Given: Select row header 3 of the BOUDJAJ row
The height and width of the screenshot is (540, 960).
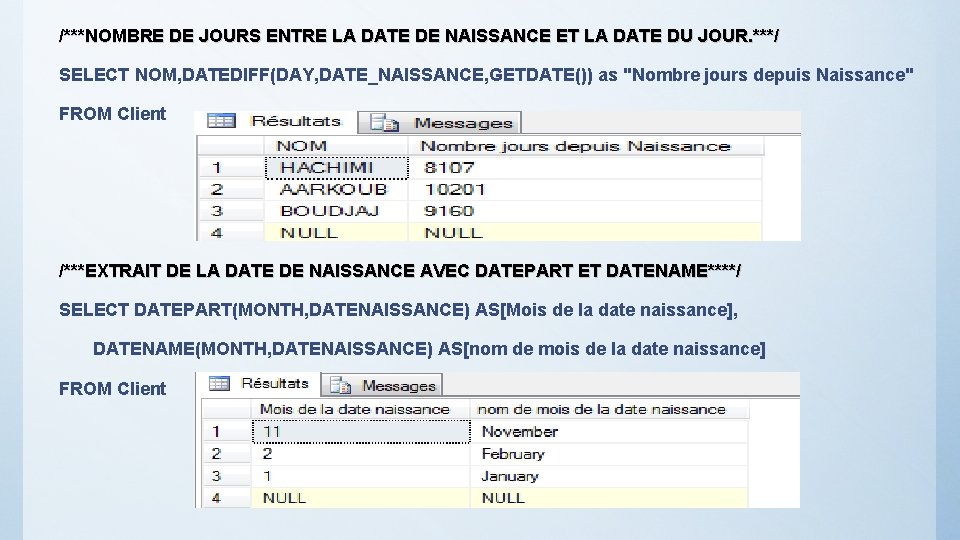Looking at the screenshot, I should pyautogui.click(x=231, y=211).
